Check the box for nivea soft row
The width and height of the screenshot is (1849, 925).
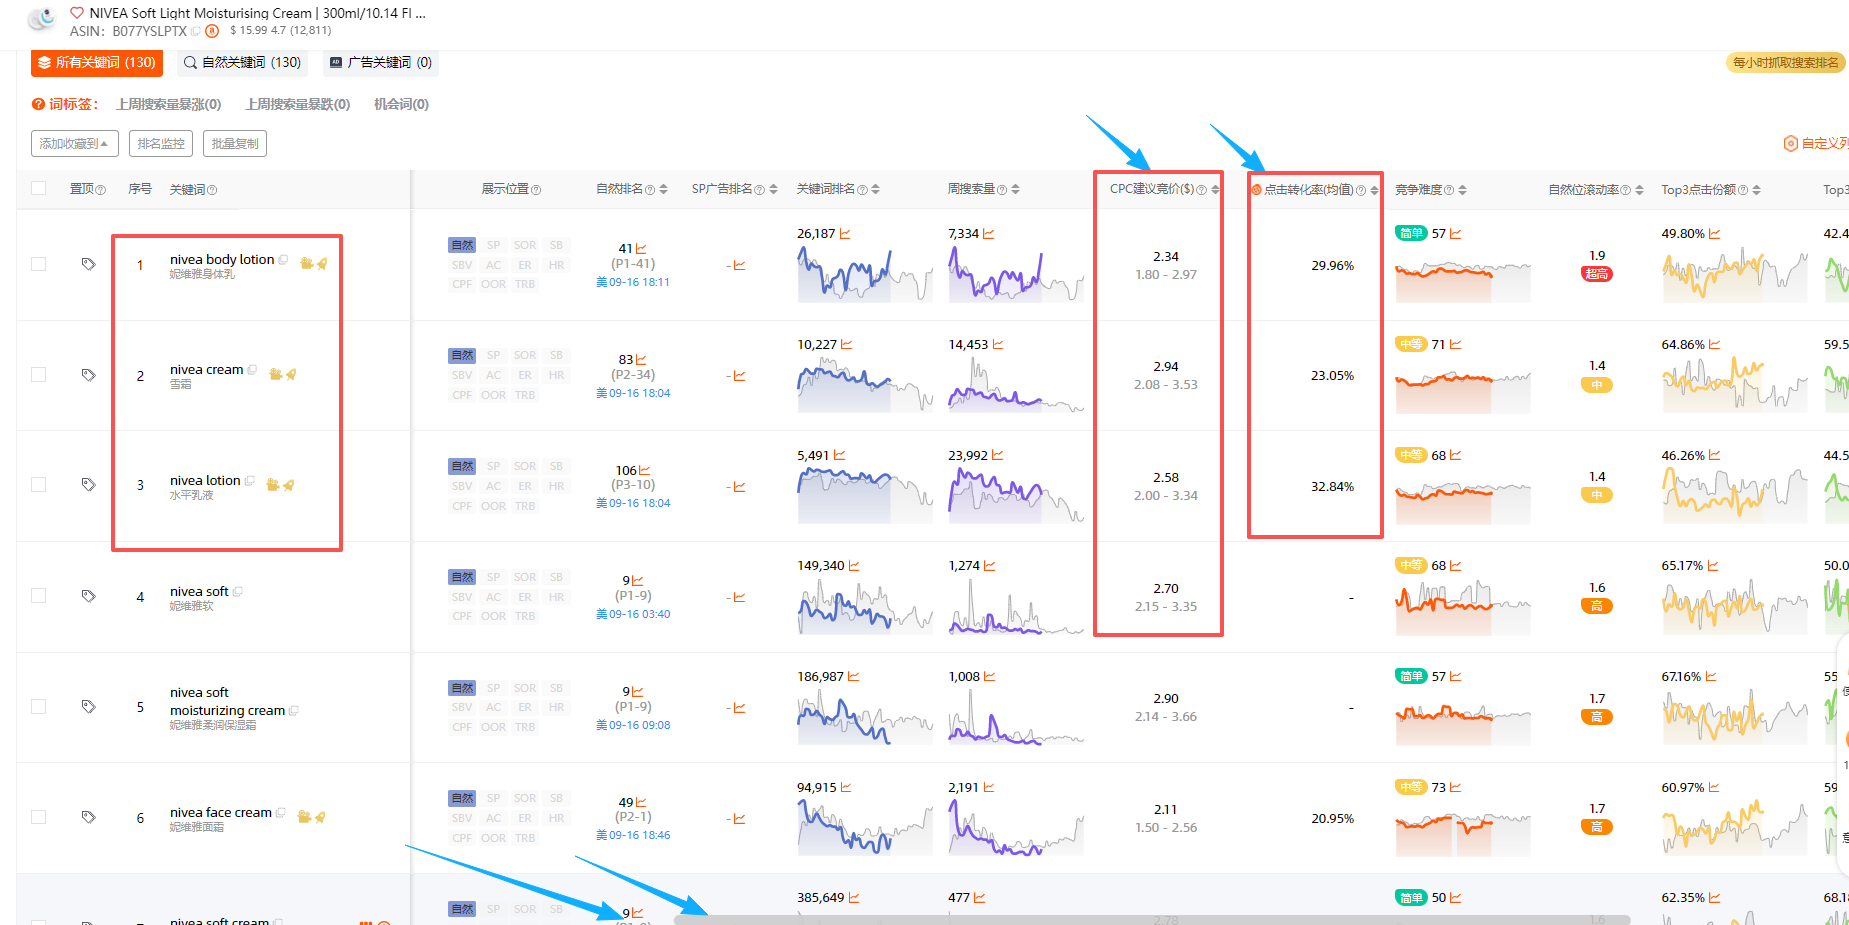coord(38,596)
